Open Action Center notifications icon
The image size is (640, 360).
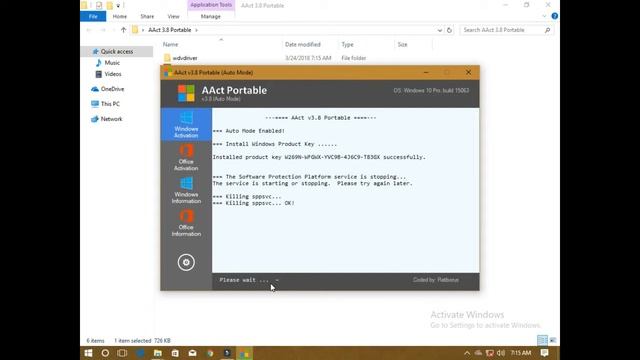point(544,353)
